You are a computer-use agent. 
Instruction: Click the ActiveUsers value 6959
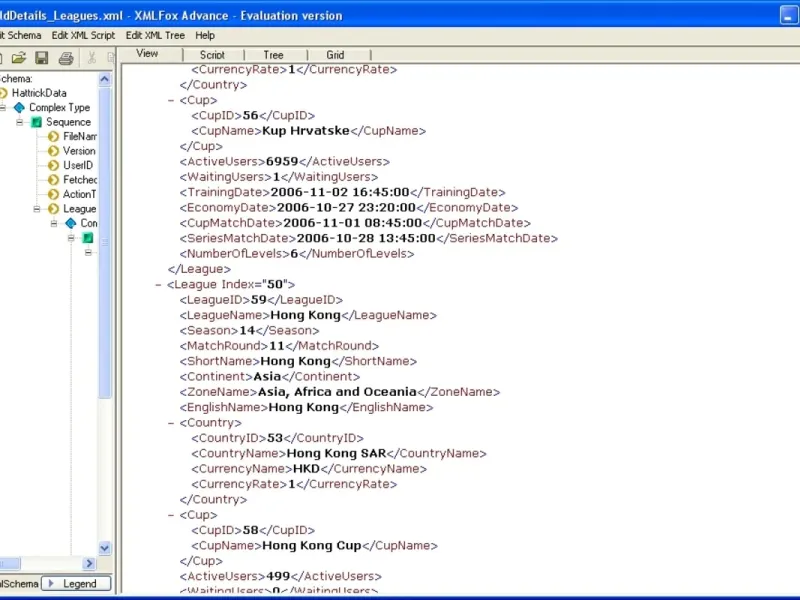pyautogui.click(x=282, y=162)
